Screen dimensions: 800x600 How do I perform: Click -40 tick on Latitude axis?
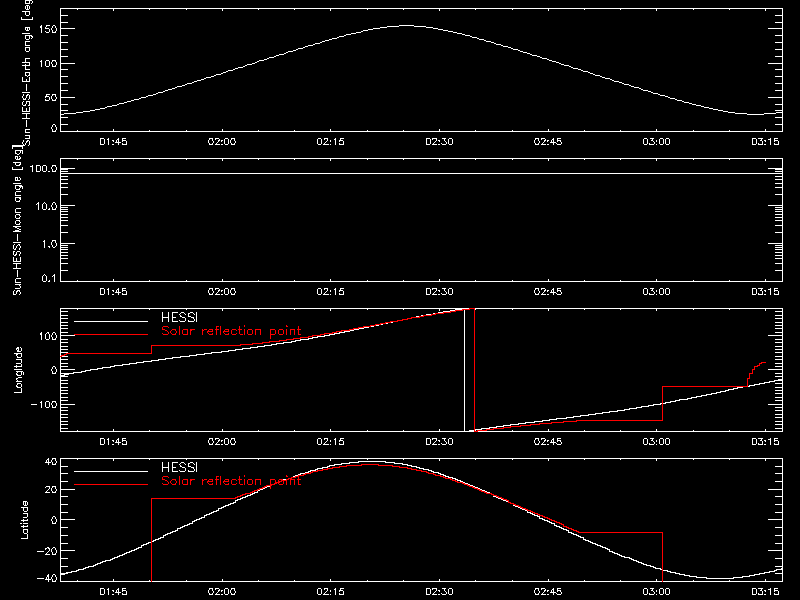point(47,579)
